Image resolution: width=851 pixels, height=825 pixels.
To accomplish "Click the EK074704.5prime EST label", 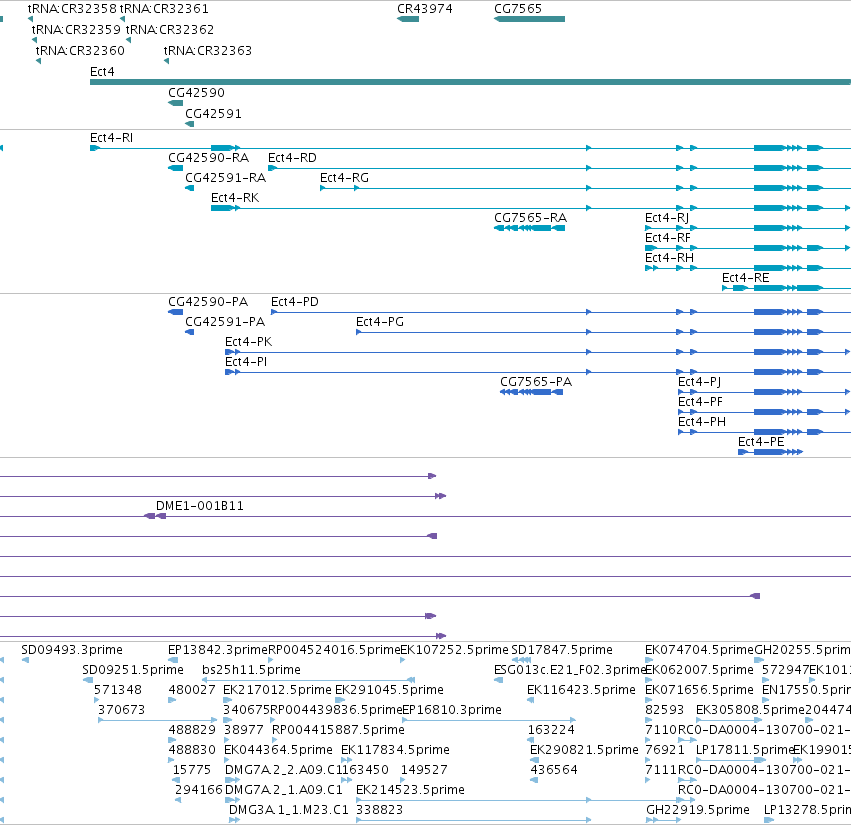I will pyautogui.click(x=700, y=650).
